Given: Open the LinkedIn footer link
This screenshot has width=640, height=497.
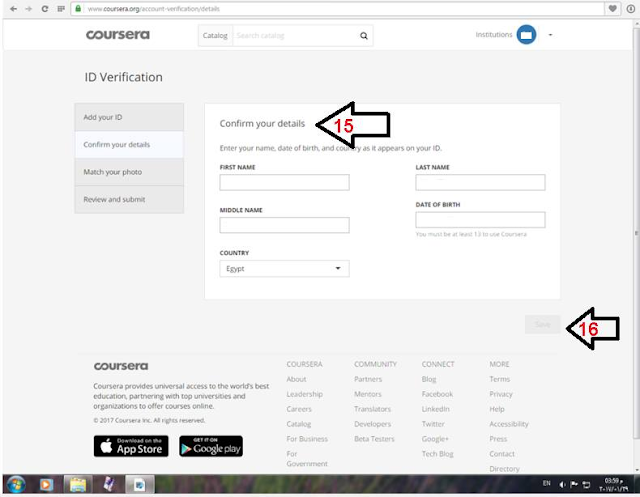Looking at the screenshot, I should 436,409.
